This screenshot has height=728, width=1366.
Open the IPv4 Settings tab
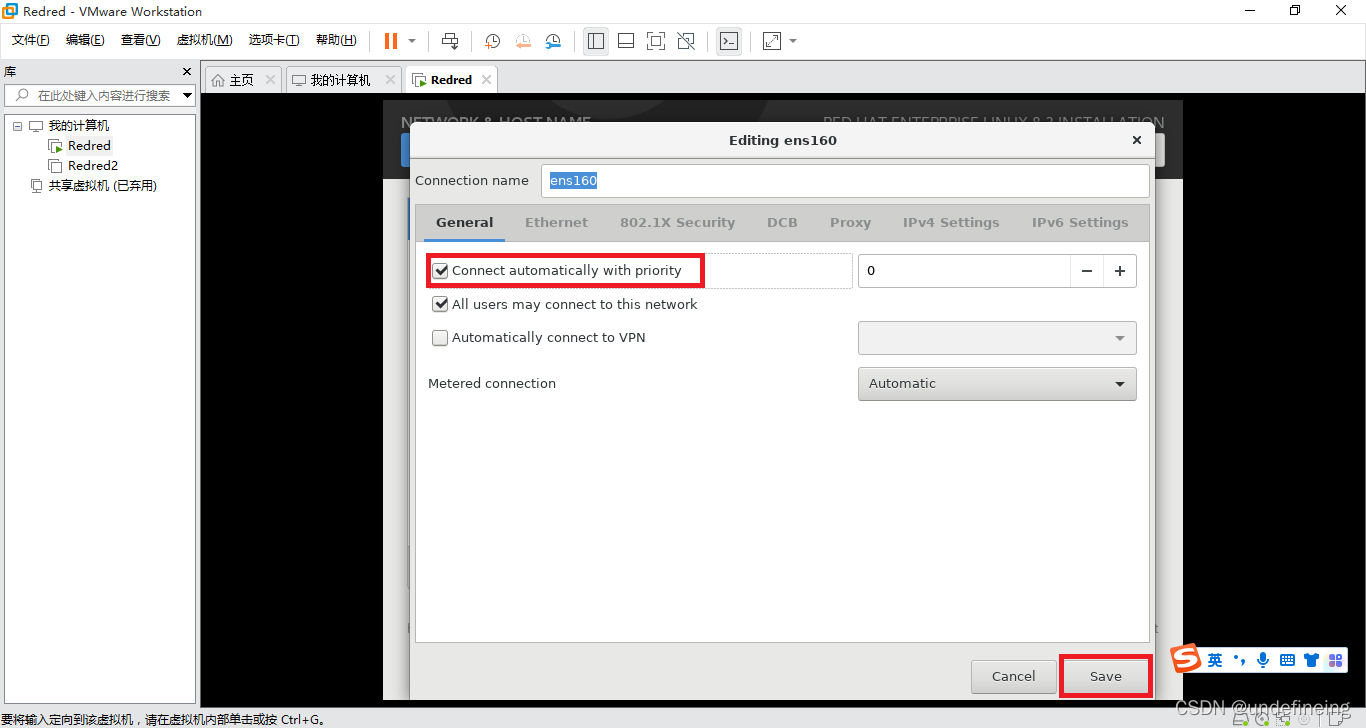pyautogui.click(x=951, y=223)
